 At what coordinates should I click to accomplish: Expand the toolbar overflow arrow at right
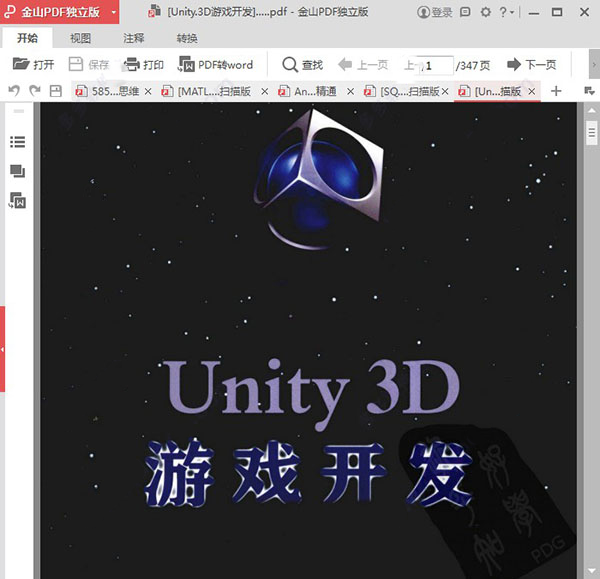(x=594, y=65)
